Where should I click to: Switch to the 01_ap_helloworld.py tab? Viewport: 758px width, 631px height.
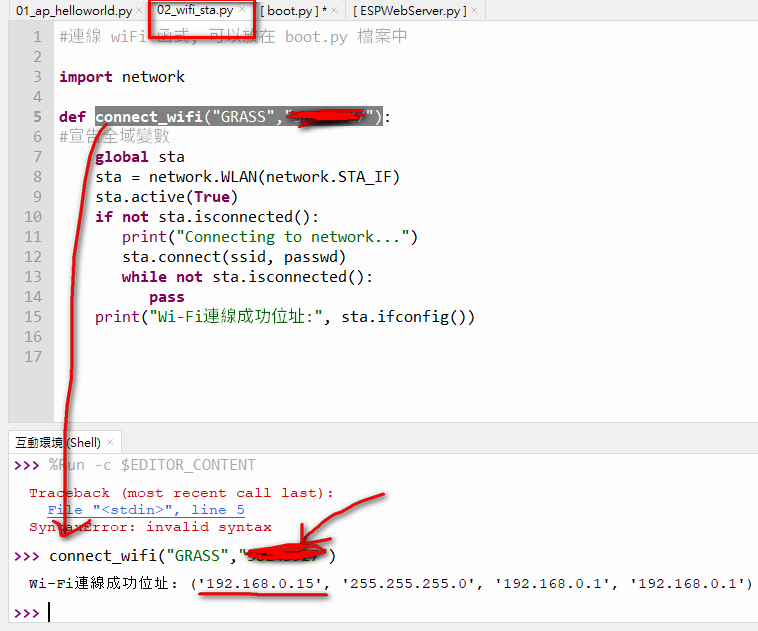(x=72, y=11)
